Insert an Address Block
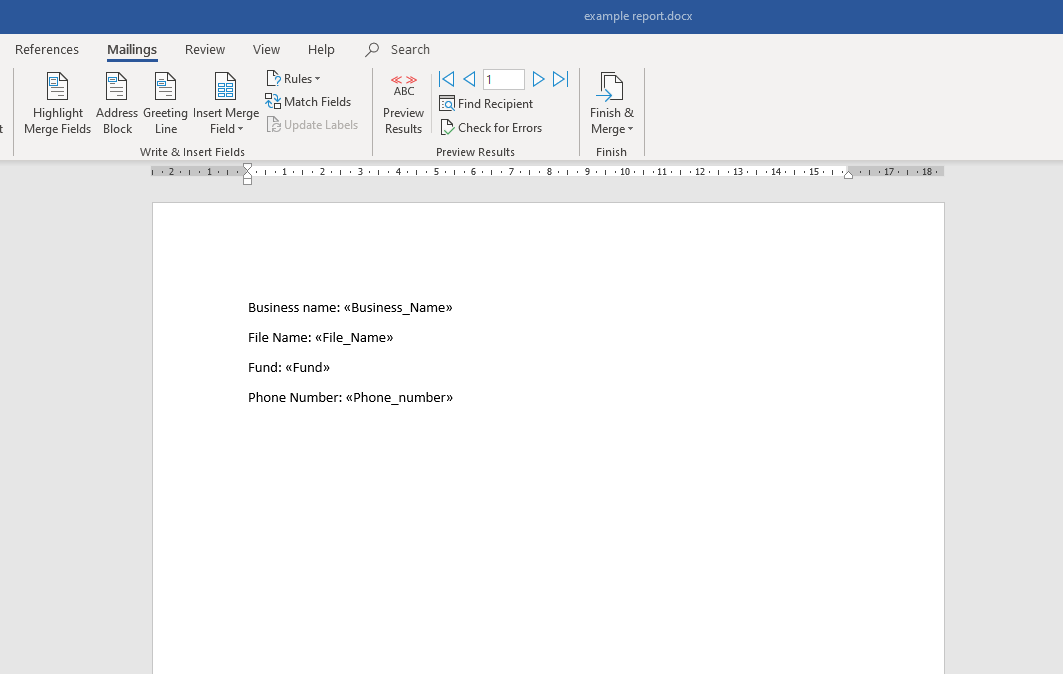 click(x=117, y=104)
